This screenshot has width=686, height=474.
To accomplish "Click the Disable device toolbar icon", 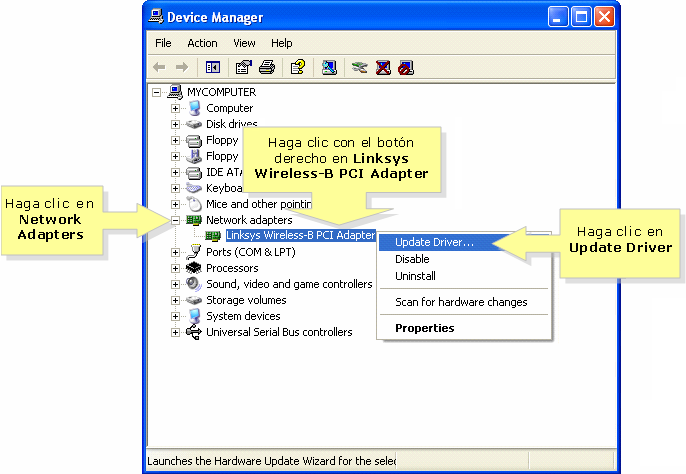I will [x=406, y=67].
